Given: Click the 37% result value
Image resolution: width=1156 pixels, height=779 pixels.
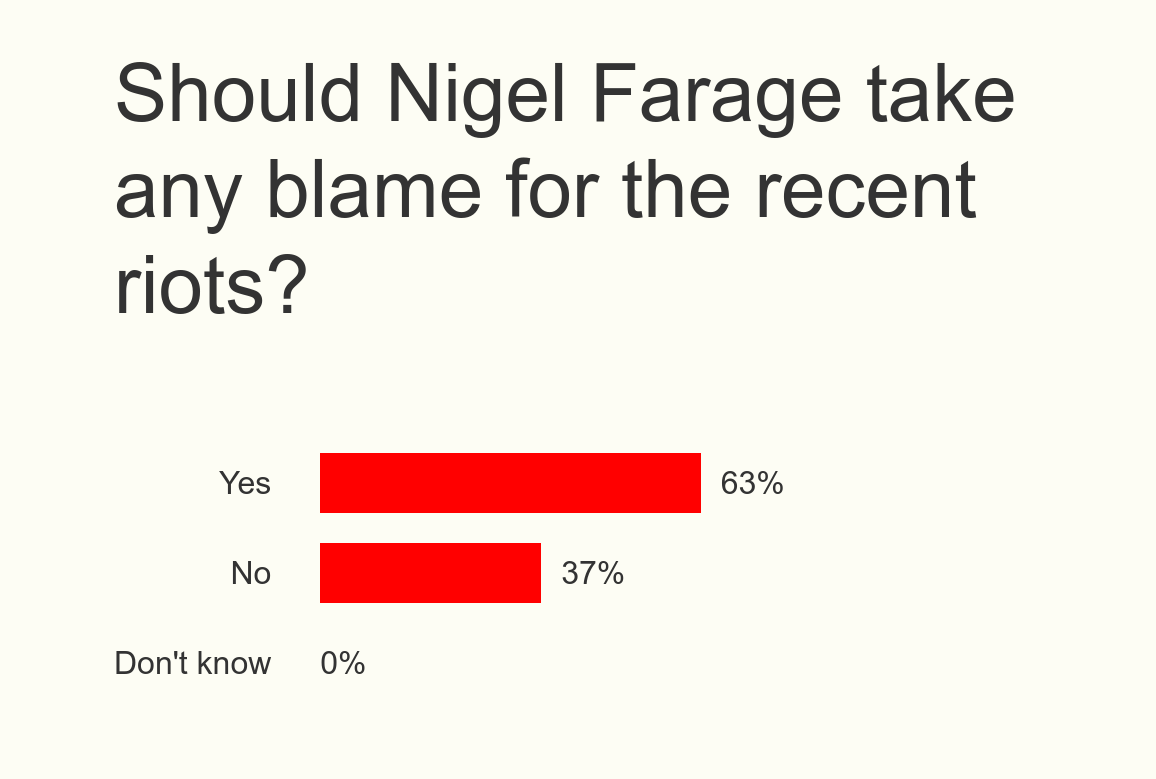Looking at the screenshot, I should point(593,574).
